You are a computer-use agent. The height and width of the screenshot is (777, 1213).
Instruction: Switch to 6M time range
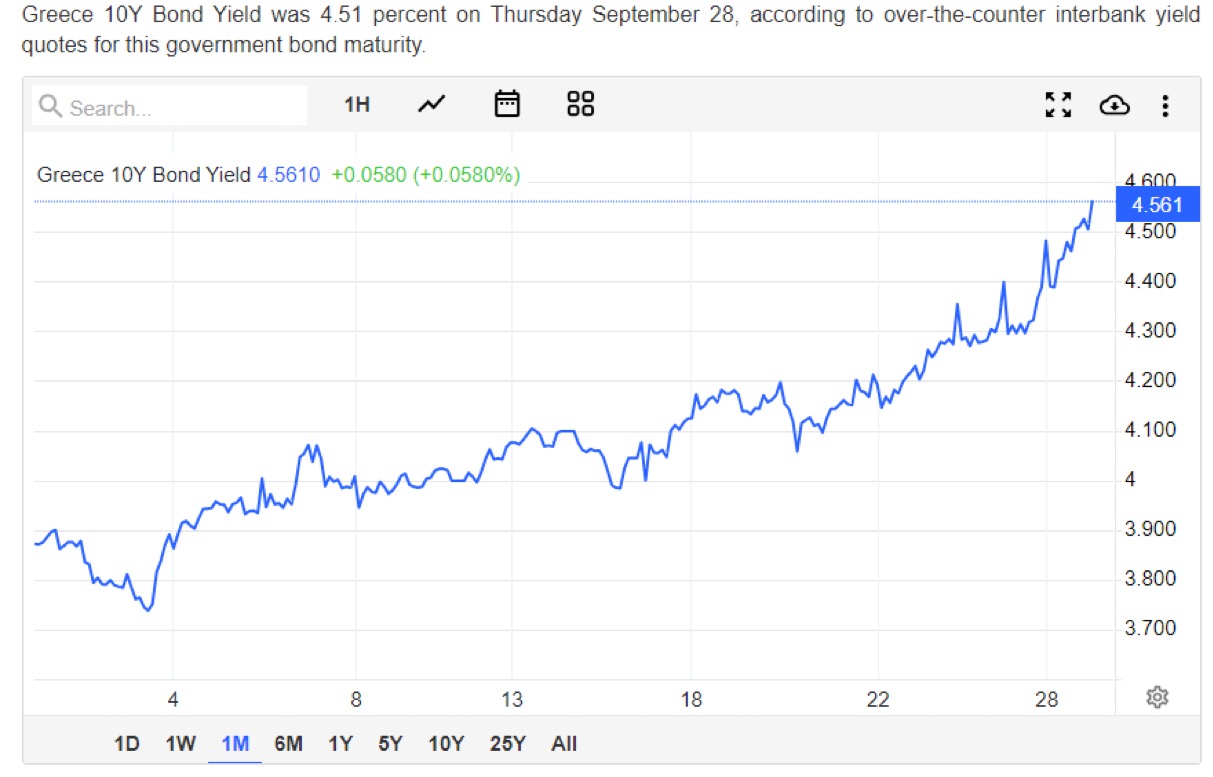[x=288, y=744]
